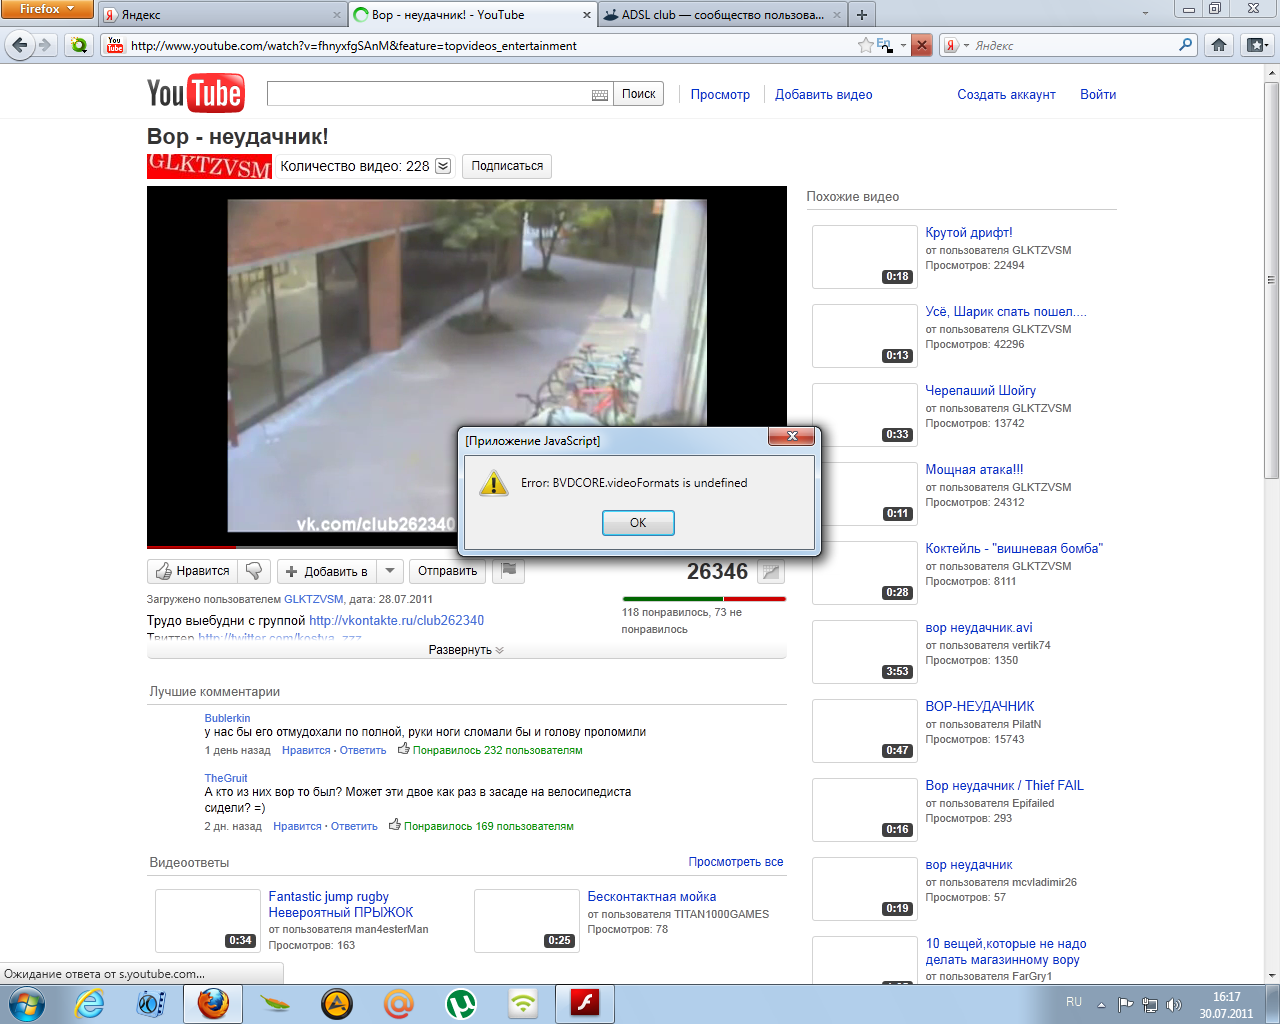The image size is (1280, 1024).
Task: Open the Мощная атака!!! related video
Action: click(974, 469)
